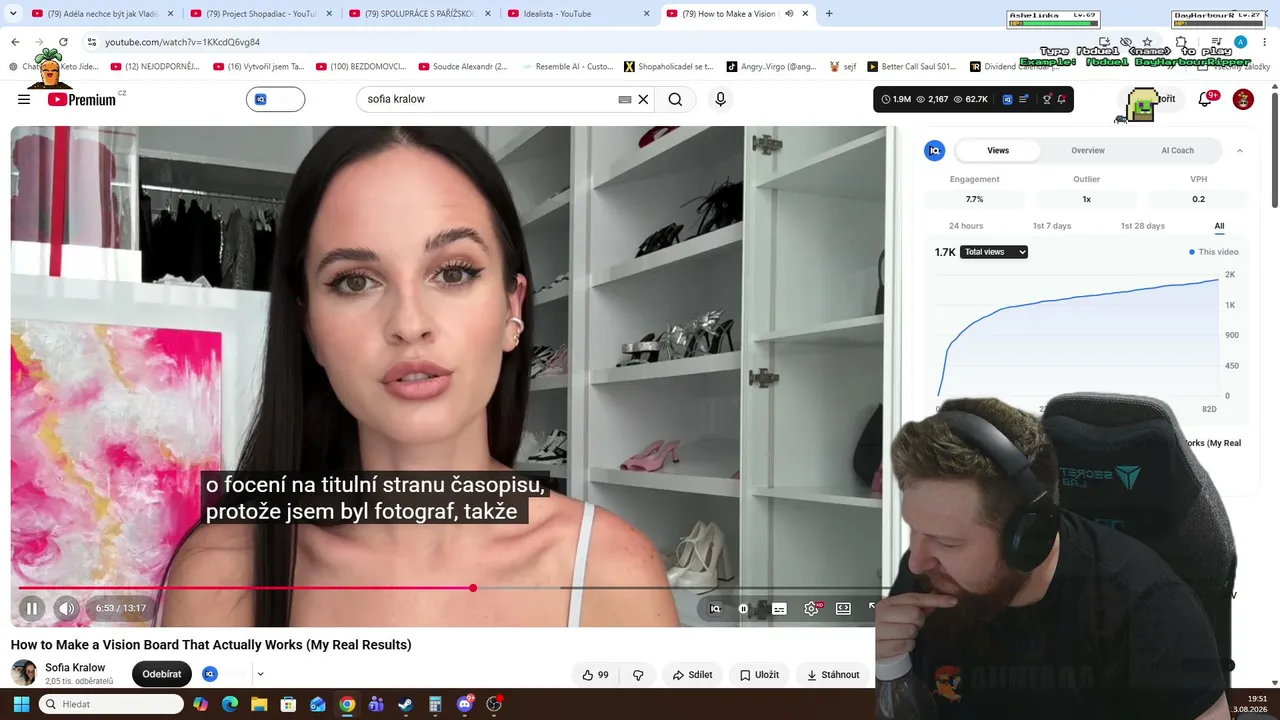Viewport: 1280px width, 720px height.
Task: Switch to the Idealista - YouTube tab
Action: pyautogui.click(x=578, y=14)
